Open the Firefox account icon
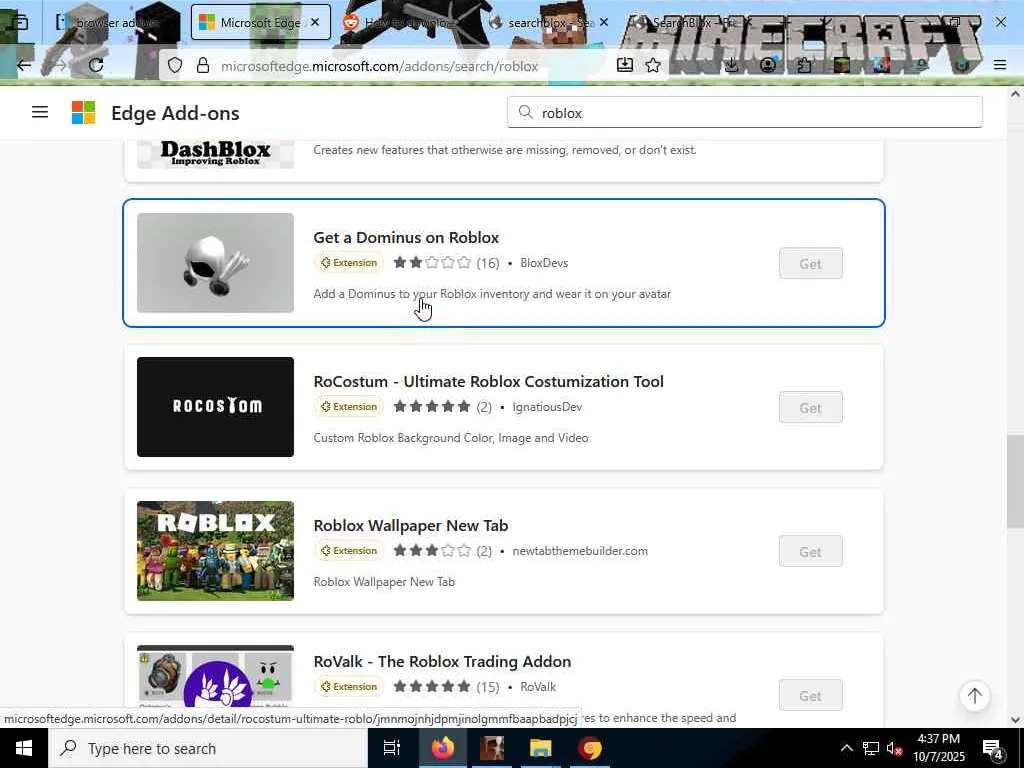The image size is (1024, 768). pyautogui.click(x=768, y=65)
